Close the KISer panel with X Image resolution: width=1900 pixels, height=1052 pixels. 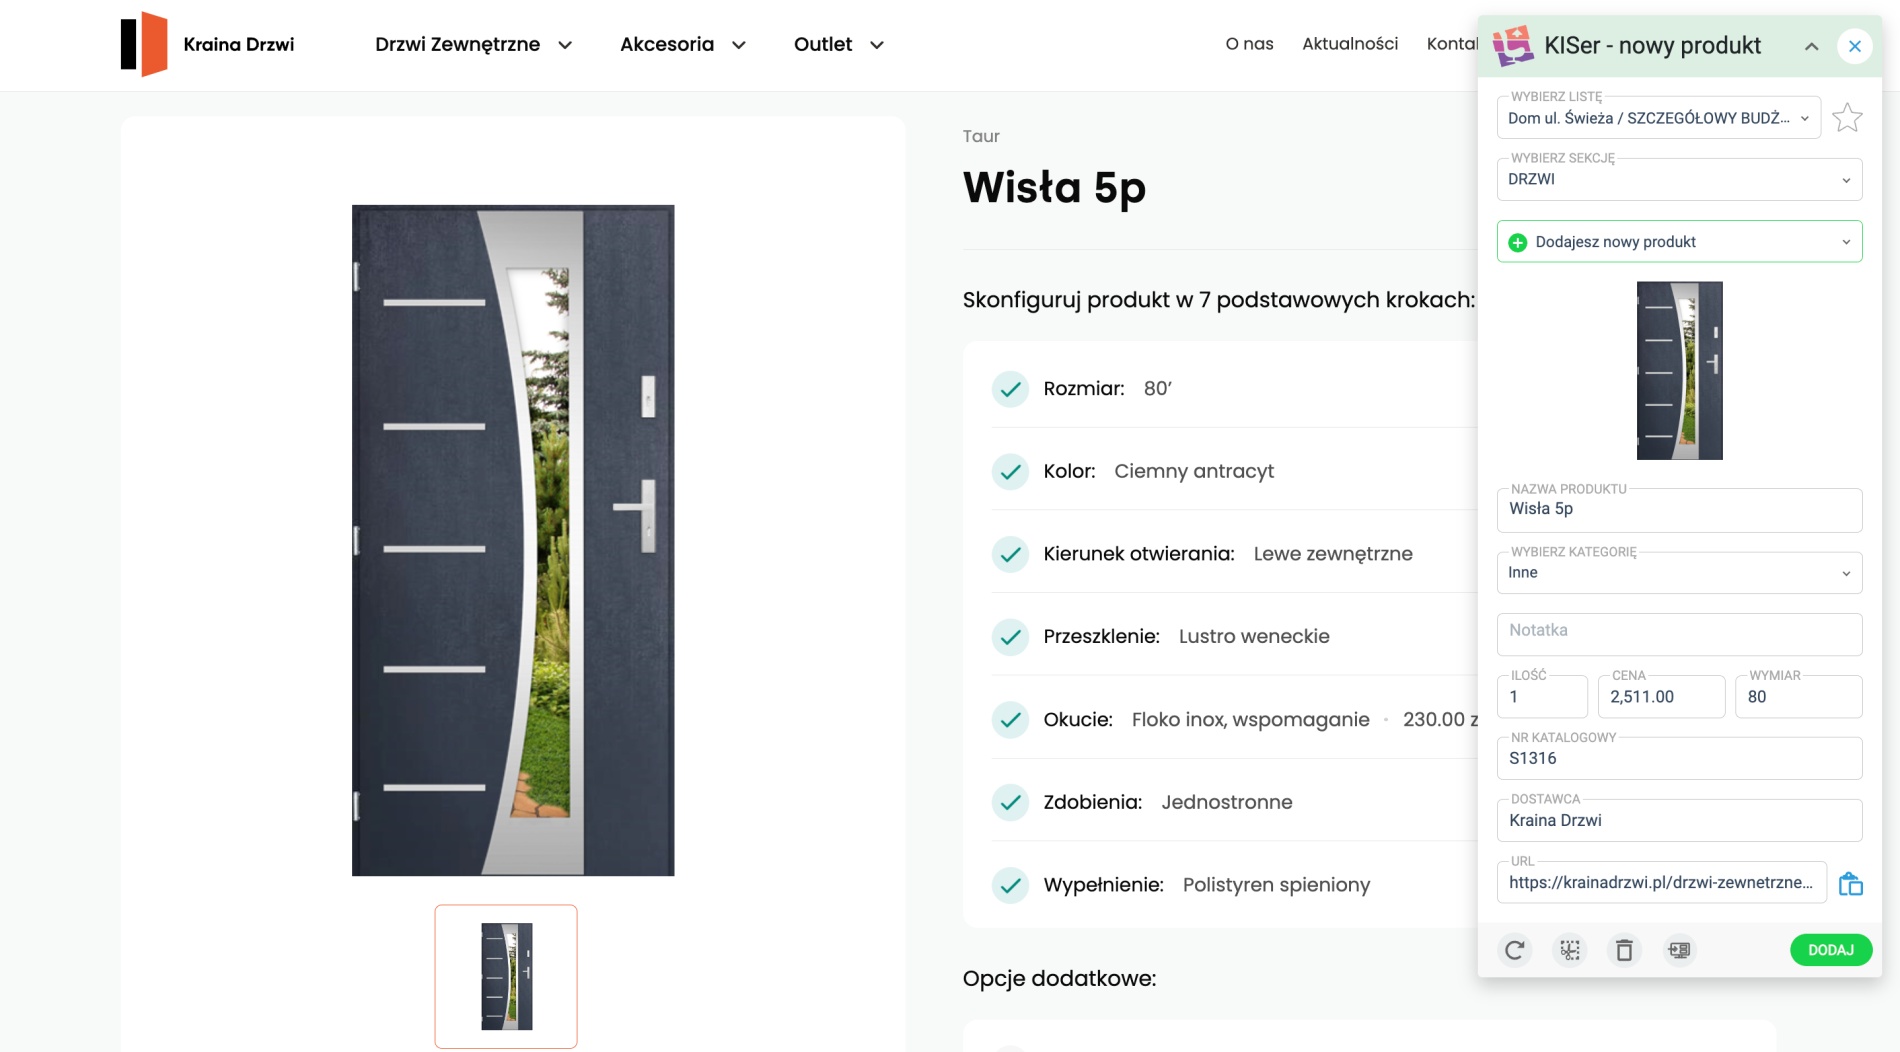click(1854, 46)
